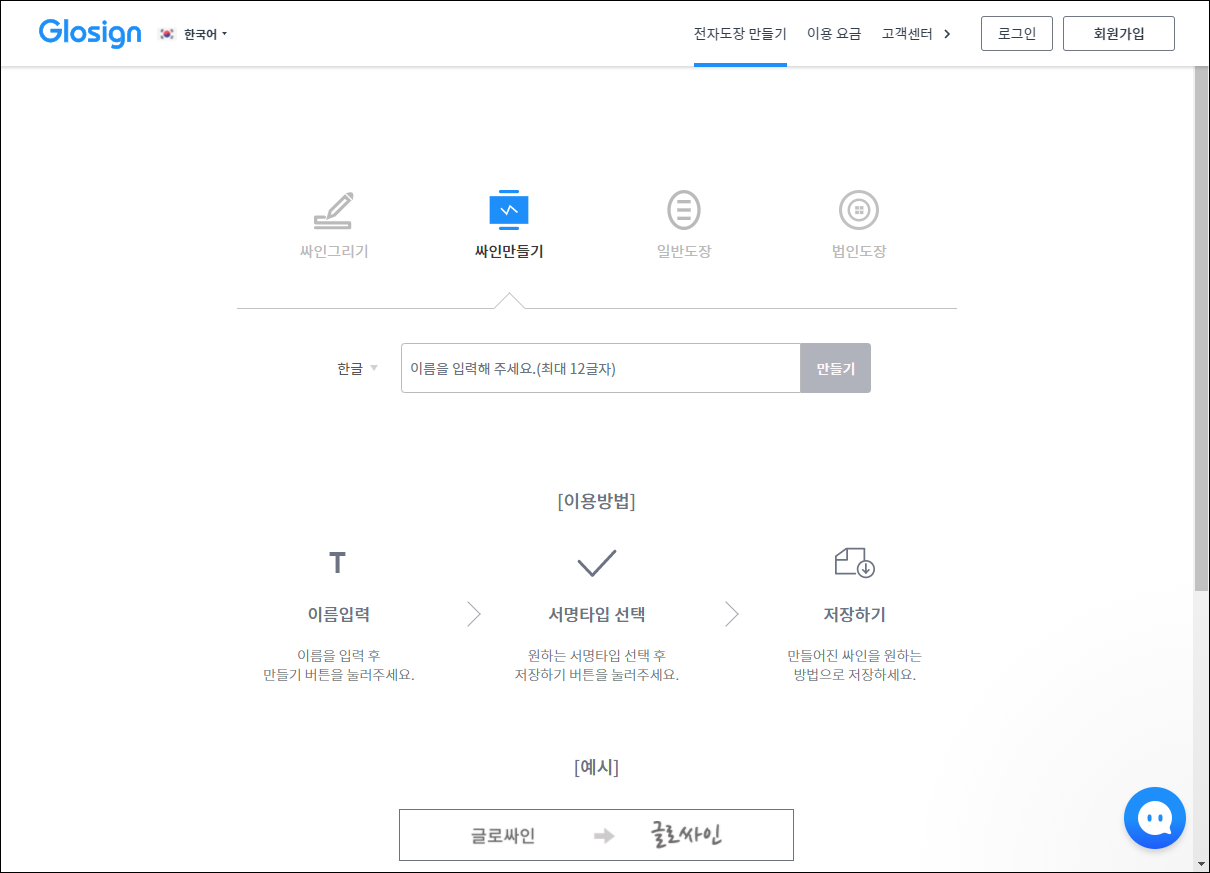Click the plain 글로싸인 example text

[503, 836]
